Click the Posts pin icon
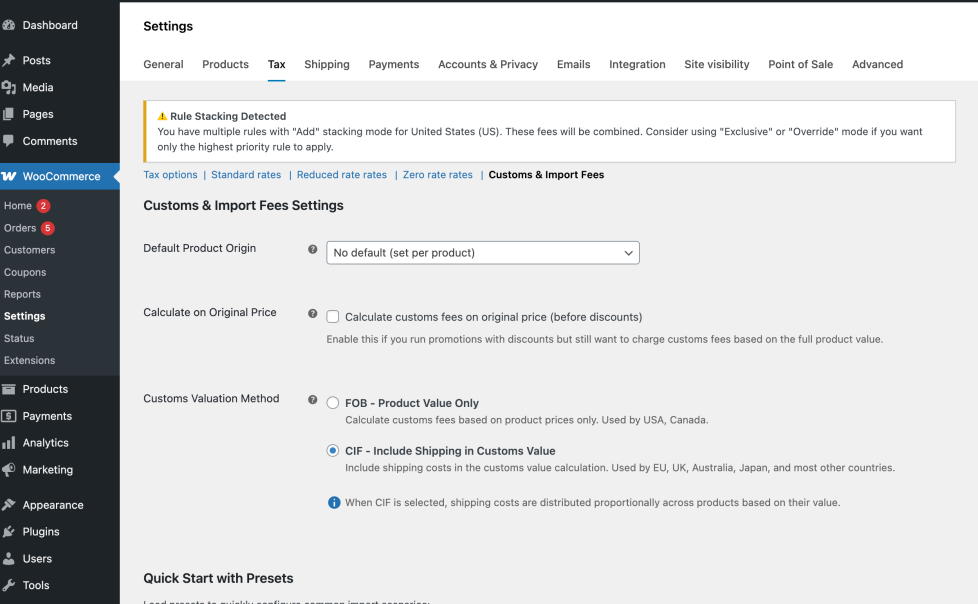 tap(9, 61)
